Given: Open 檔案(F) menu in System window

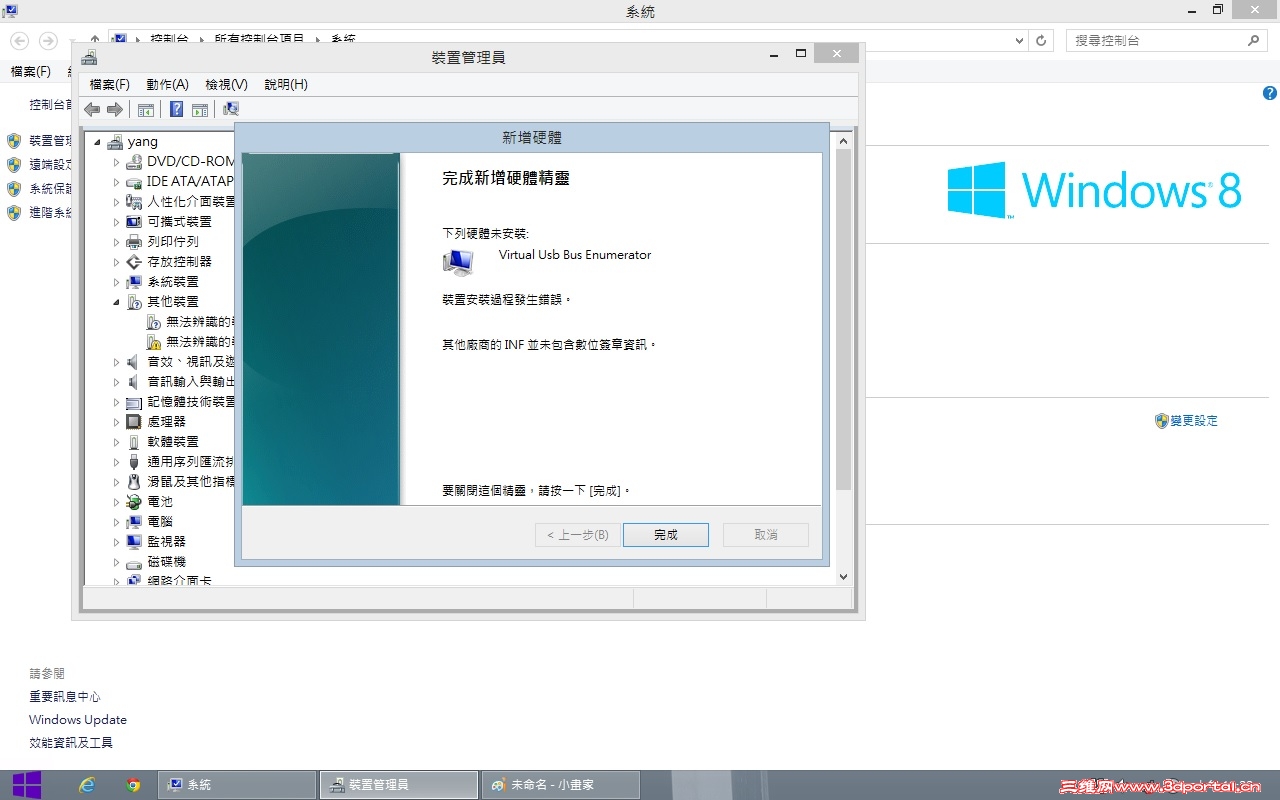Looking at the screenshot, I should tap(30, 71).
